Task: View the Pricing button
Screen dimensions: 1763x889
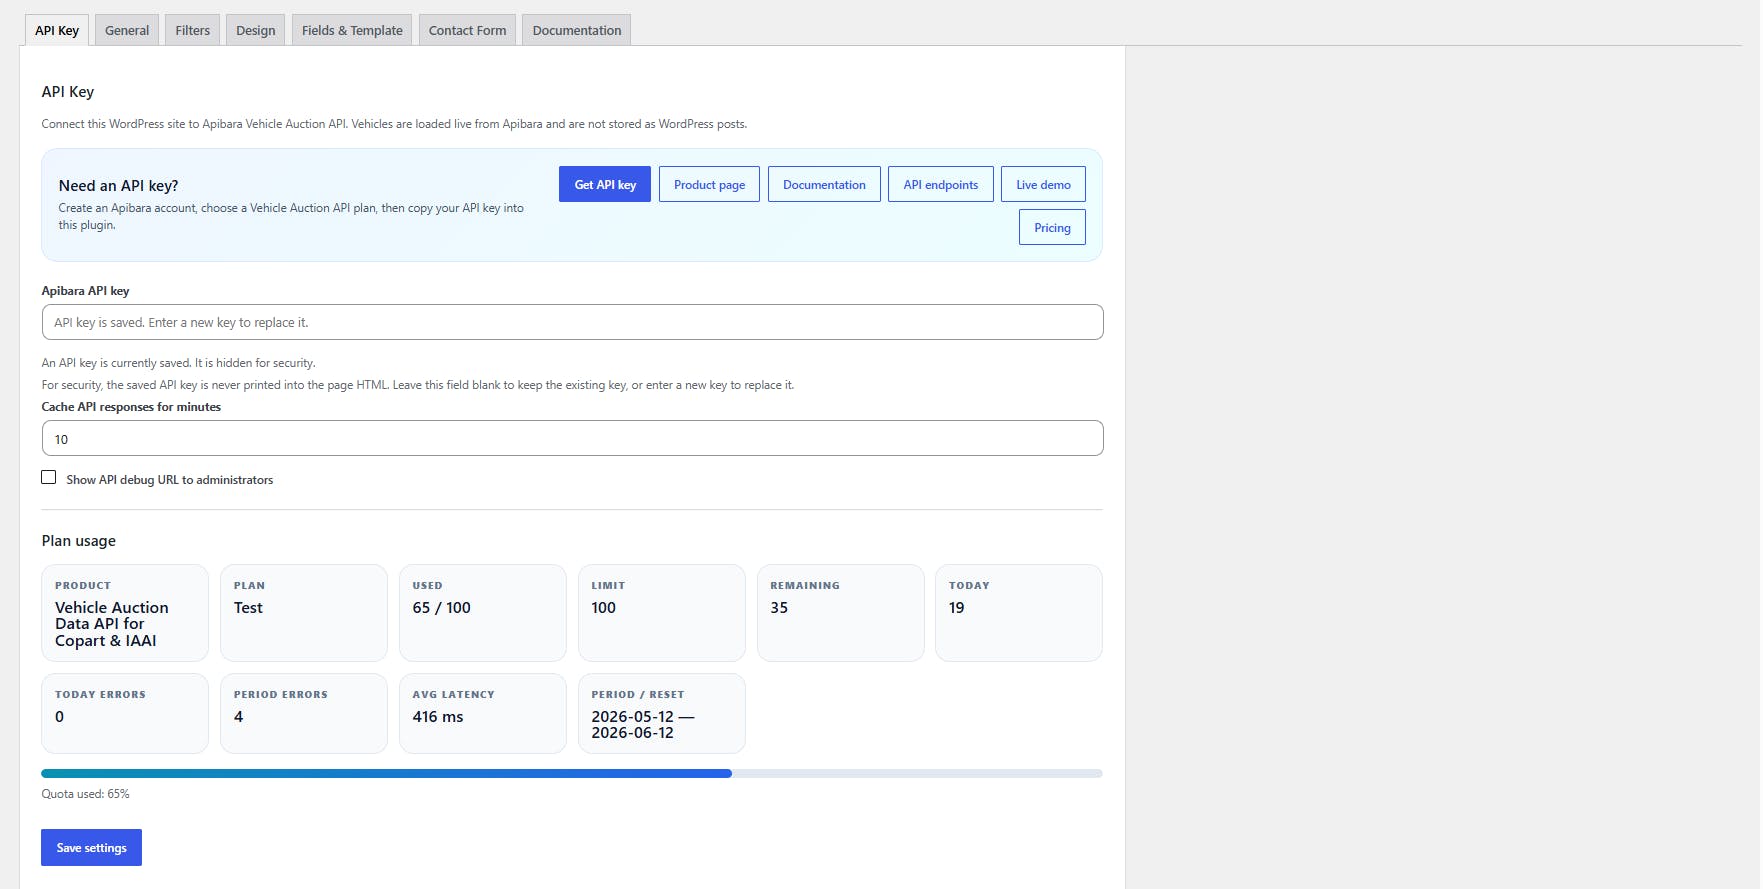Action: pyautogui.click(x=1052, y=227)
